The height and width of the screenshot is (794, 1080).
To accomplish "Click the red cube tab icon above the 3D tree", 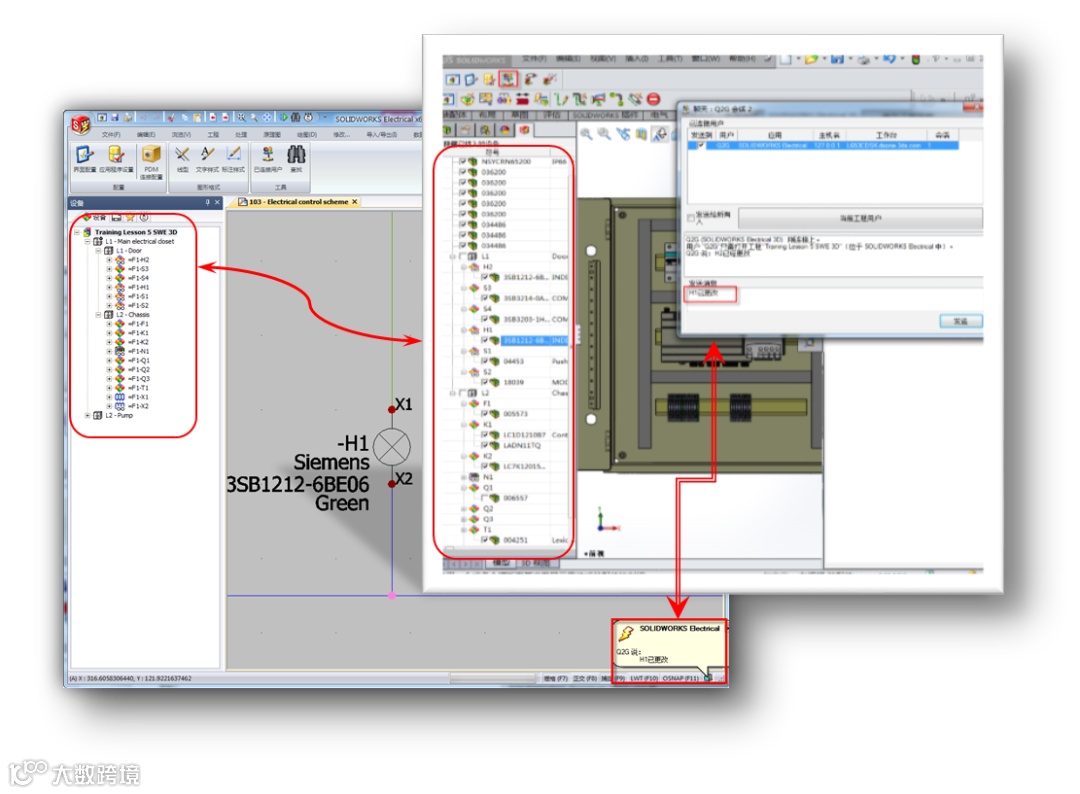I will 525,129.
